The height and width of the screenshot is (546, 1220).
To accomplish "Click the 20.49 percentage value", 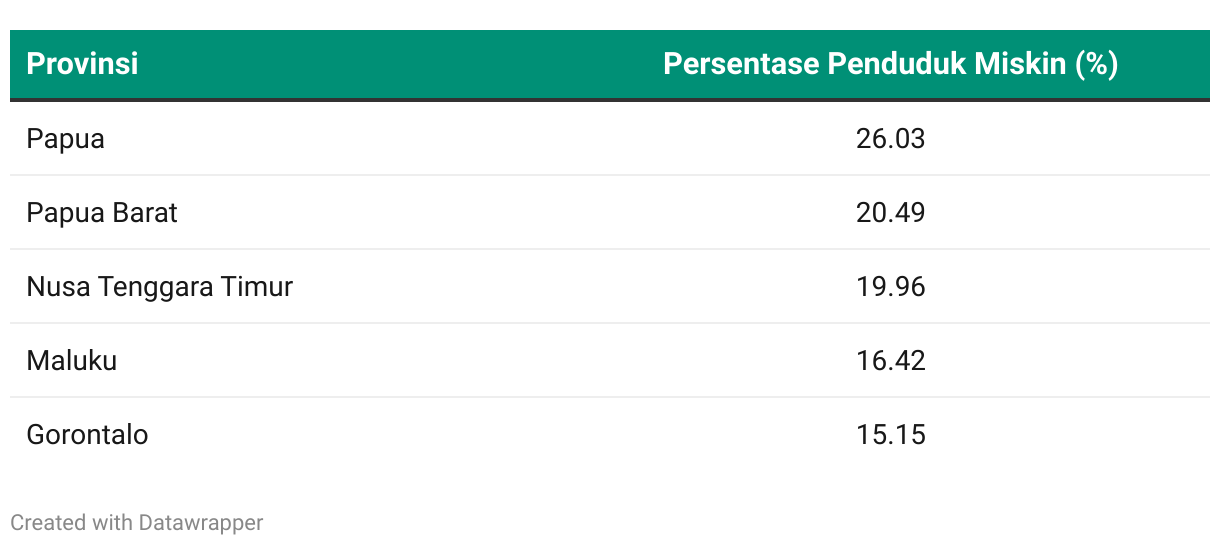I will [x=890, y=212].
